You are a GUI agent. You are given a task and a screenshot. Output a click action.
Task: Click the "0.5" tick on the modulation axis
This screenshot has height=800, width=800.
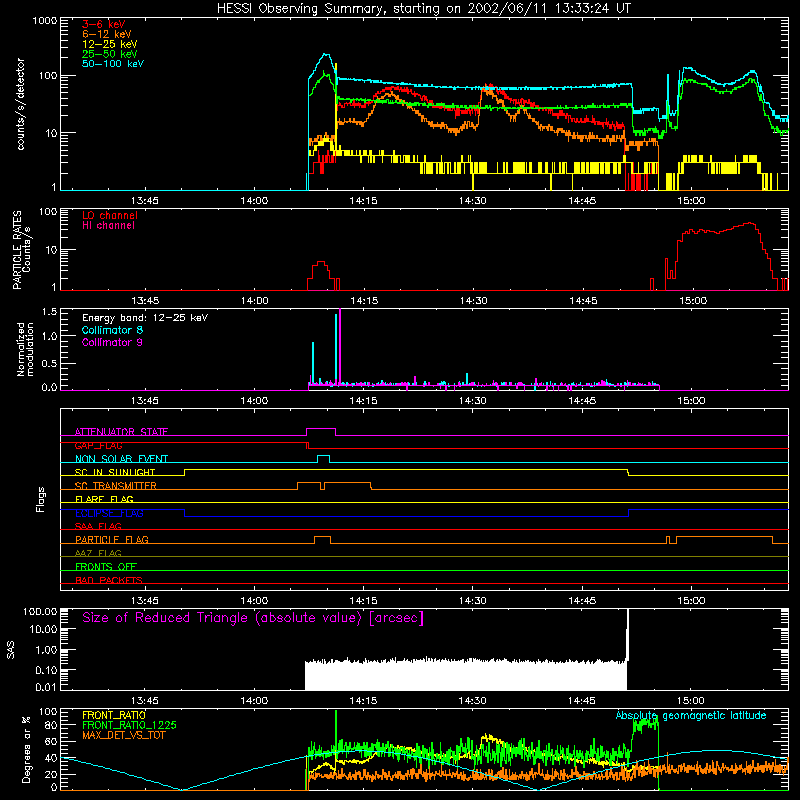click(49, 364)
